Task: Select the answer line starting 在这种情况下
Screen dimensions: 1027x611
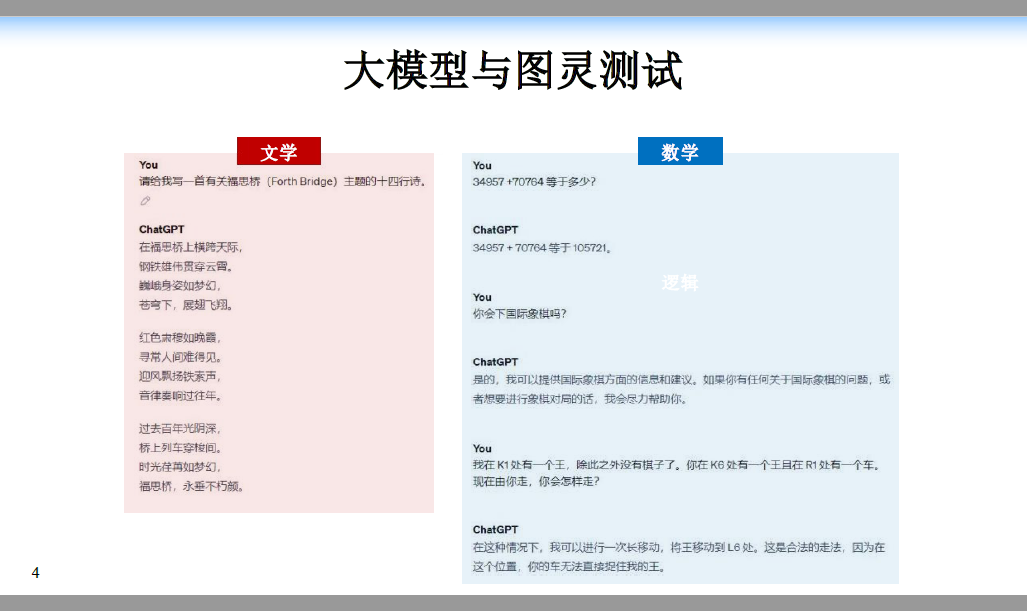Action: 679,547
